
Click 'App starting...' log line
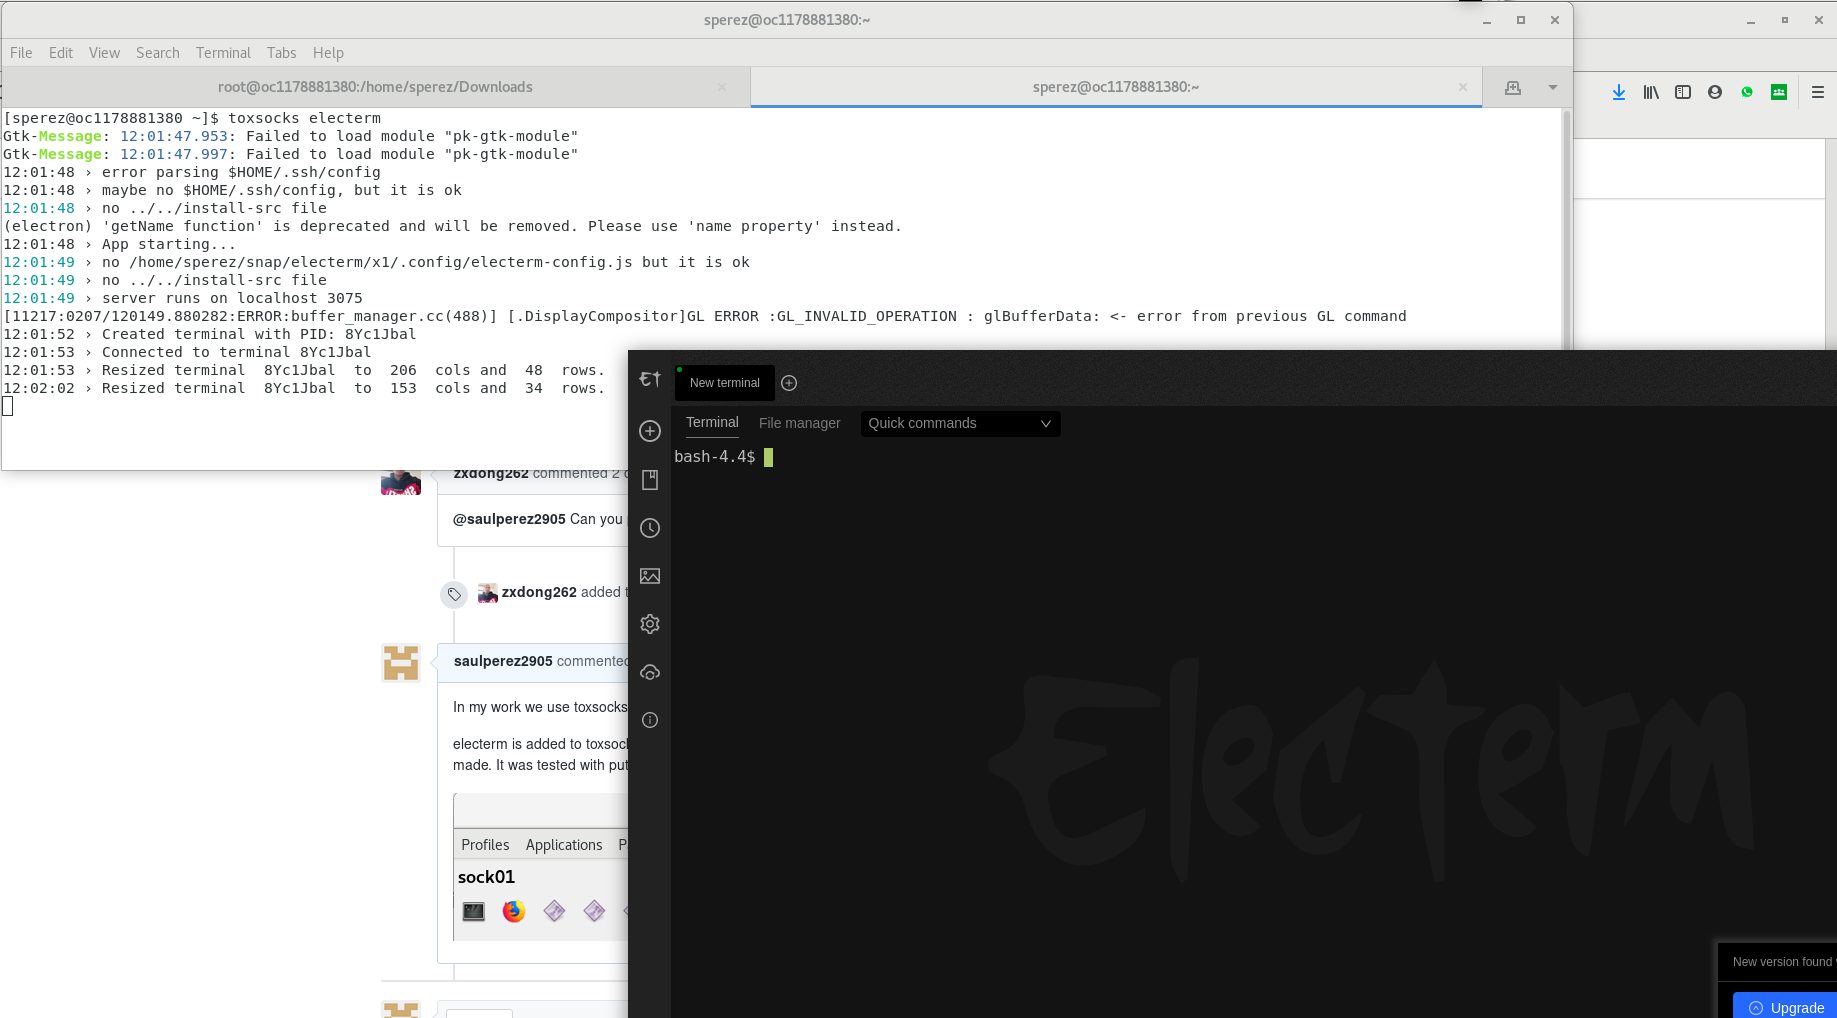pos(169,244)
